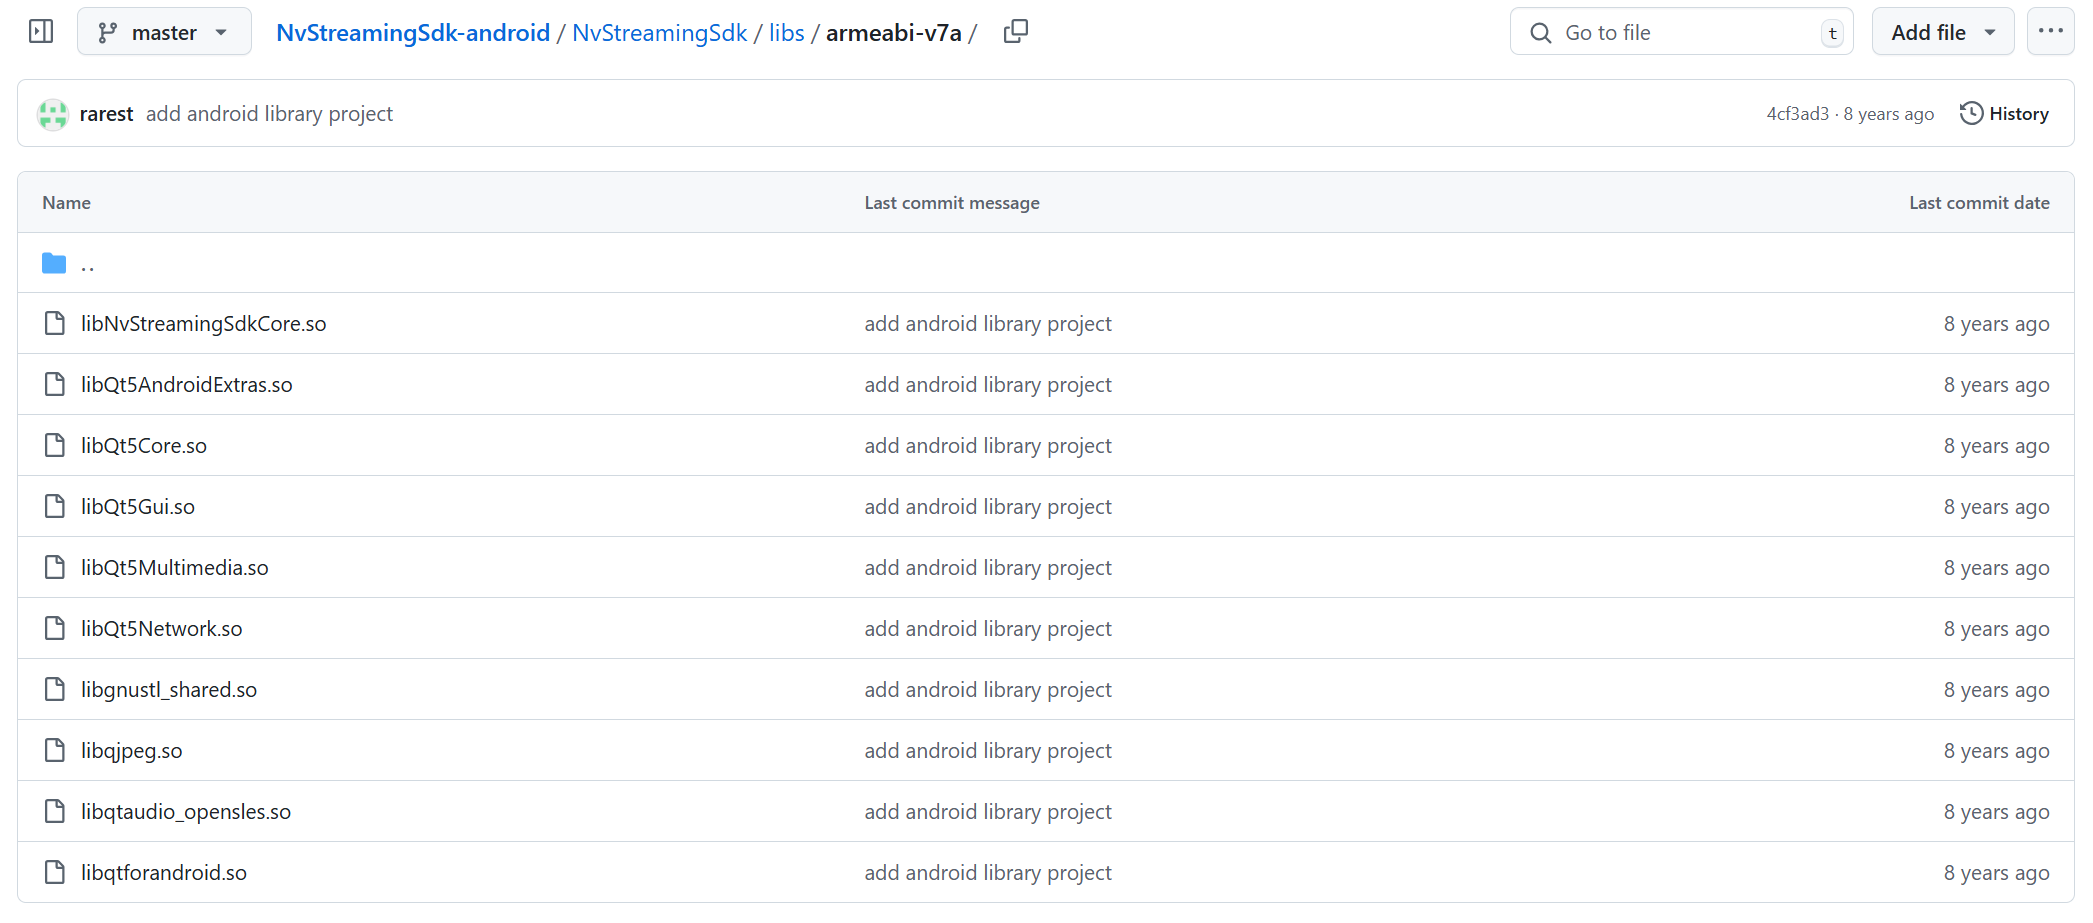Open rarest author profile link
The image size is (2093, 923).
click(x=106, y=114)
